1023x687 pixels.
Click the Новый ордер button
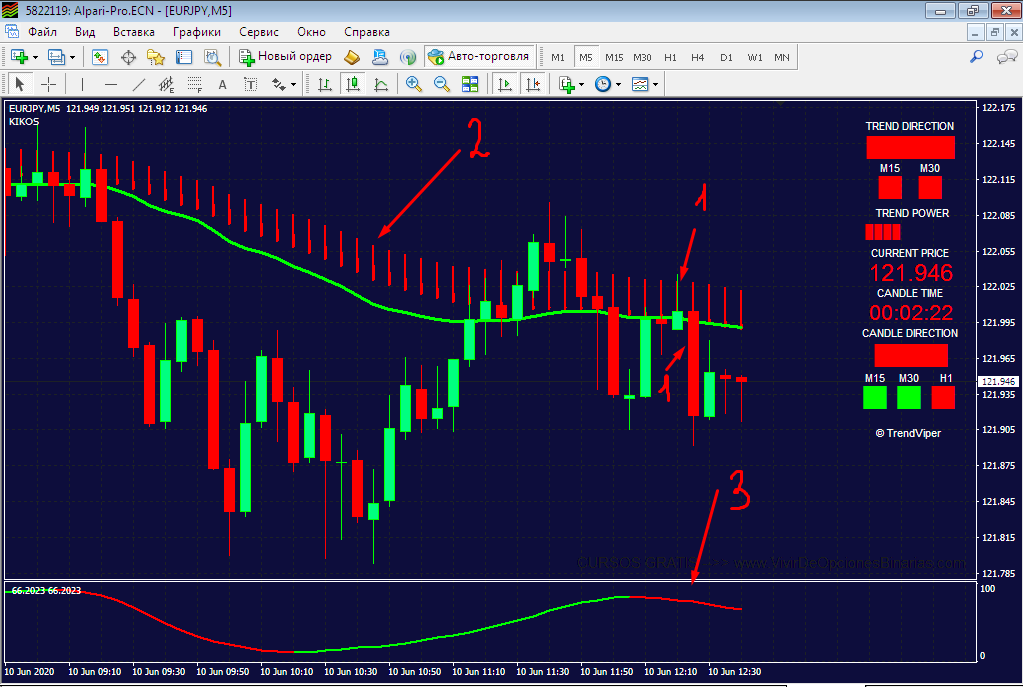[x=285, y=57]
